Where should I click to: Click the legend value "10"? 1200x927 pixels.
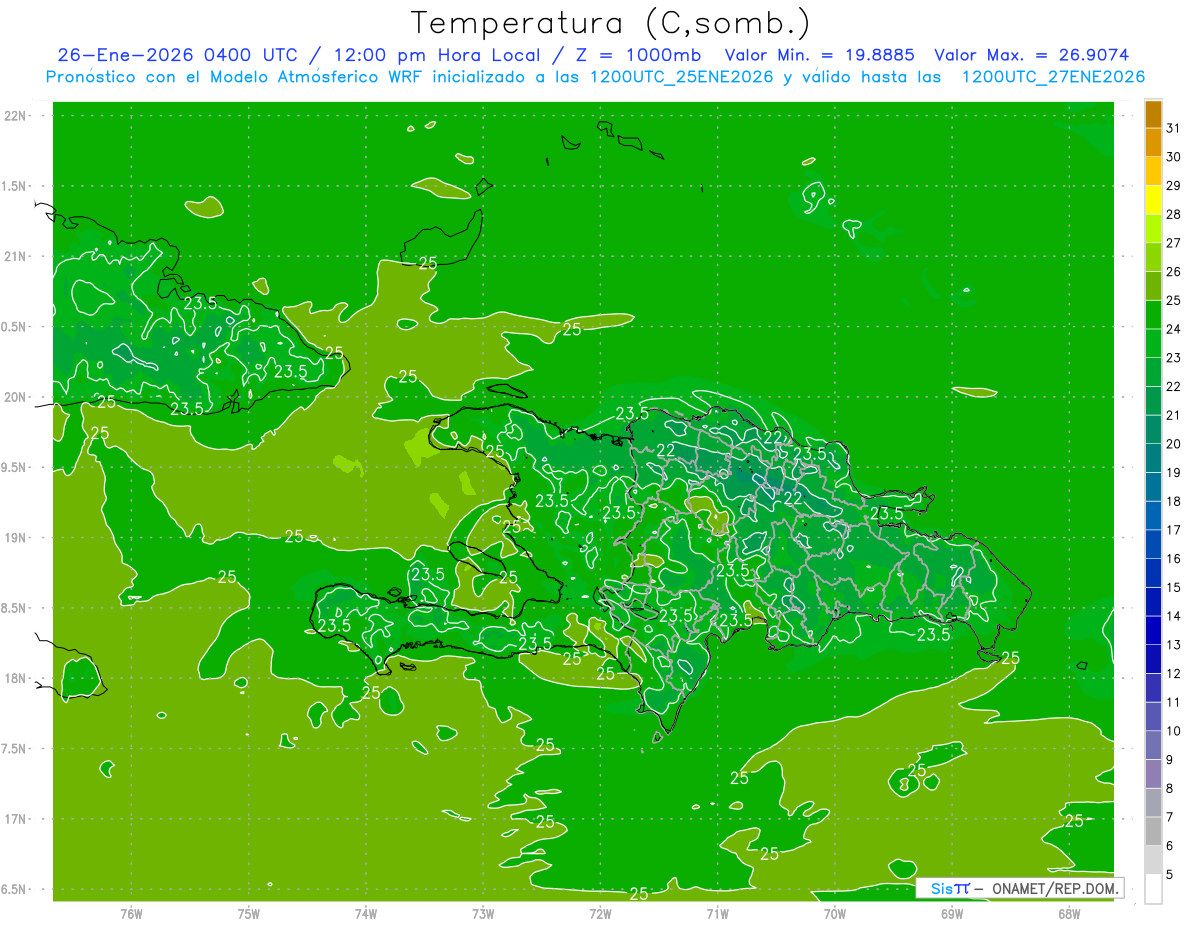pos(1174,731)
